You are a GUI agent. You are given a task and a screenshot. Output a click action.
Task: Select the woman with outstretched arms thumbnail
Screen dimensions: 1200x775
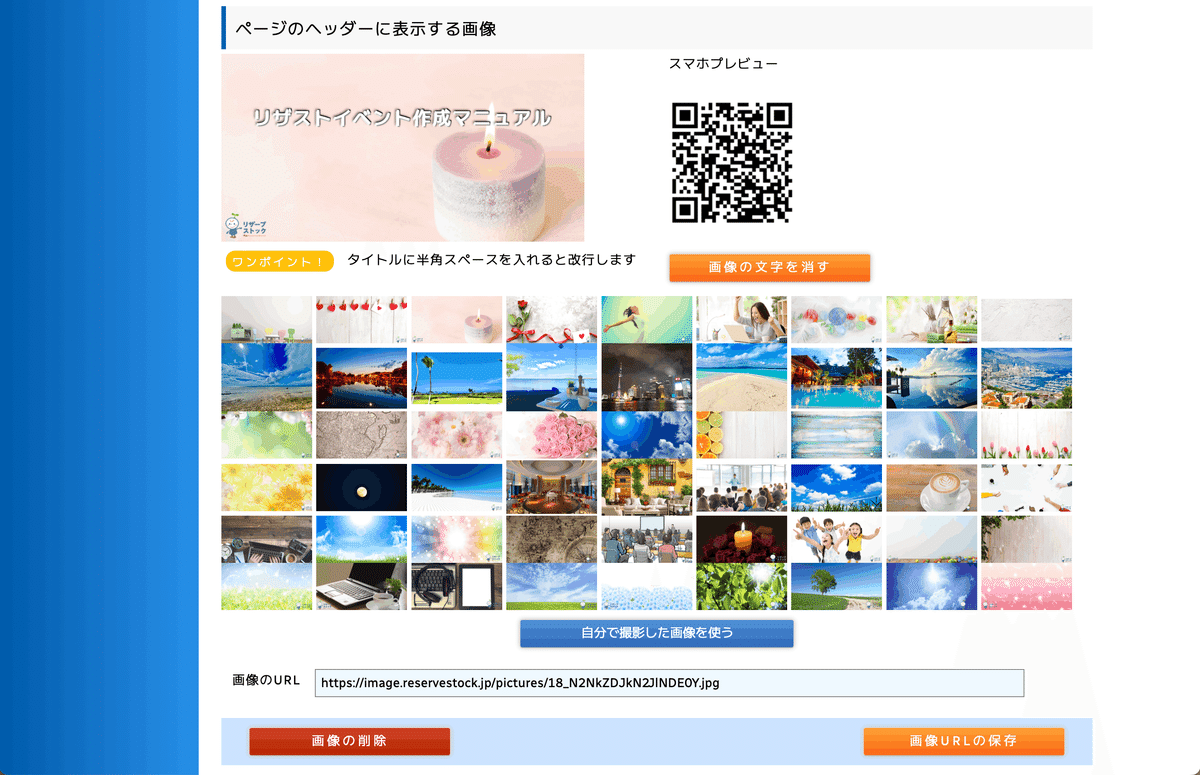pyautogui.click(x=646, y=319)
